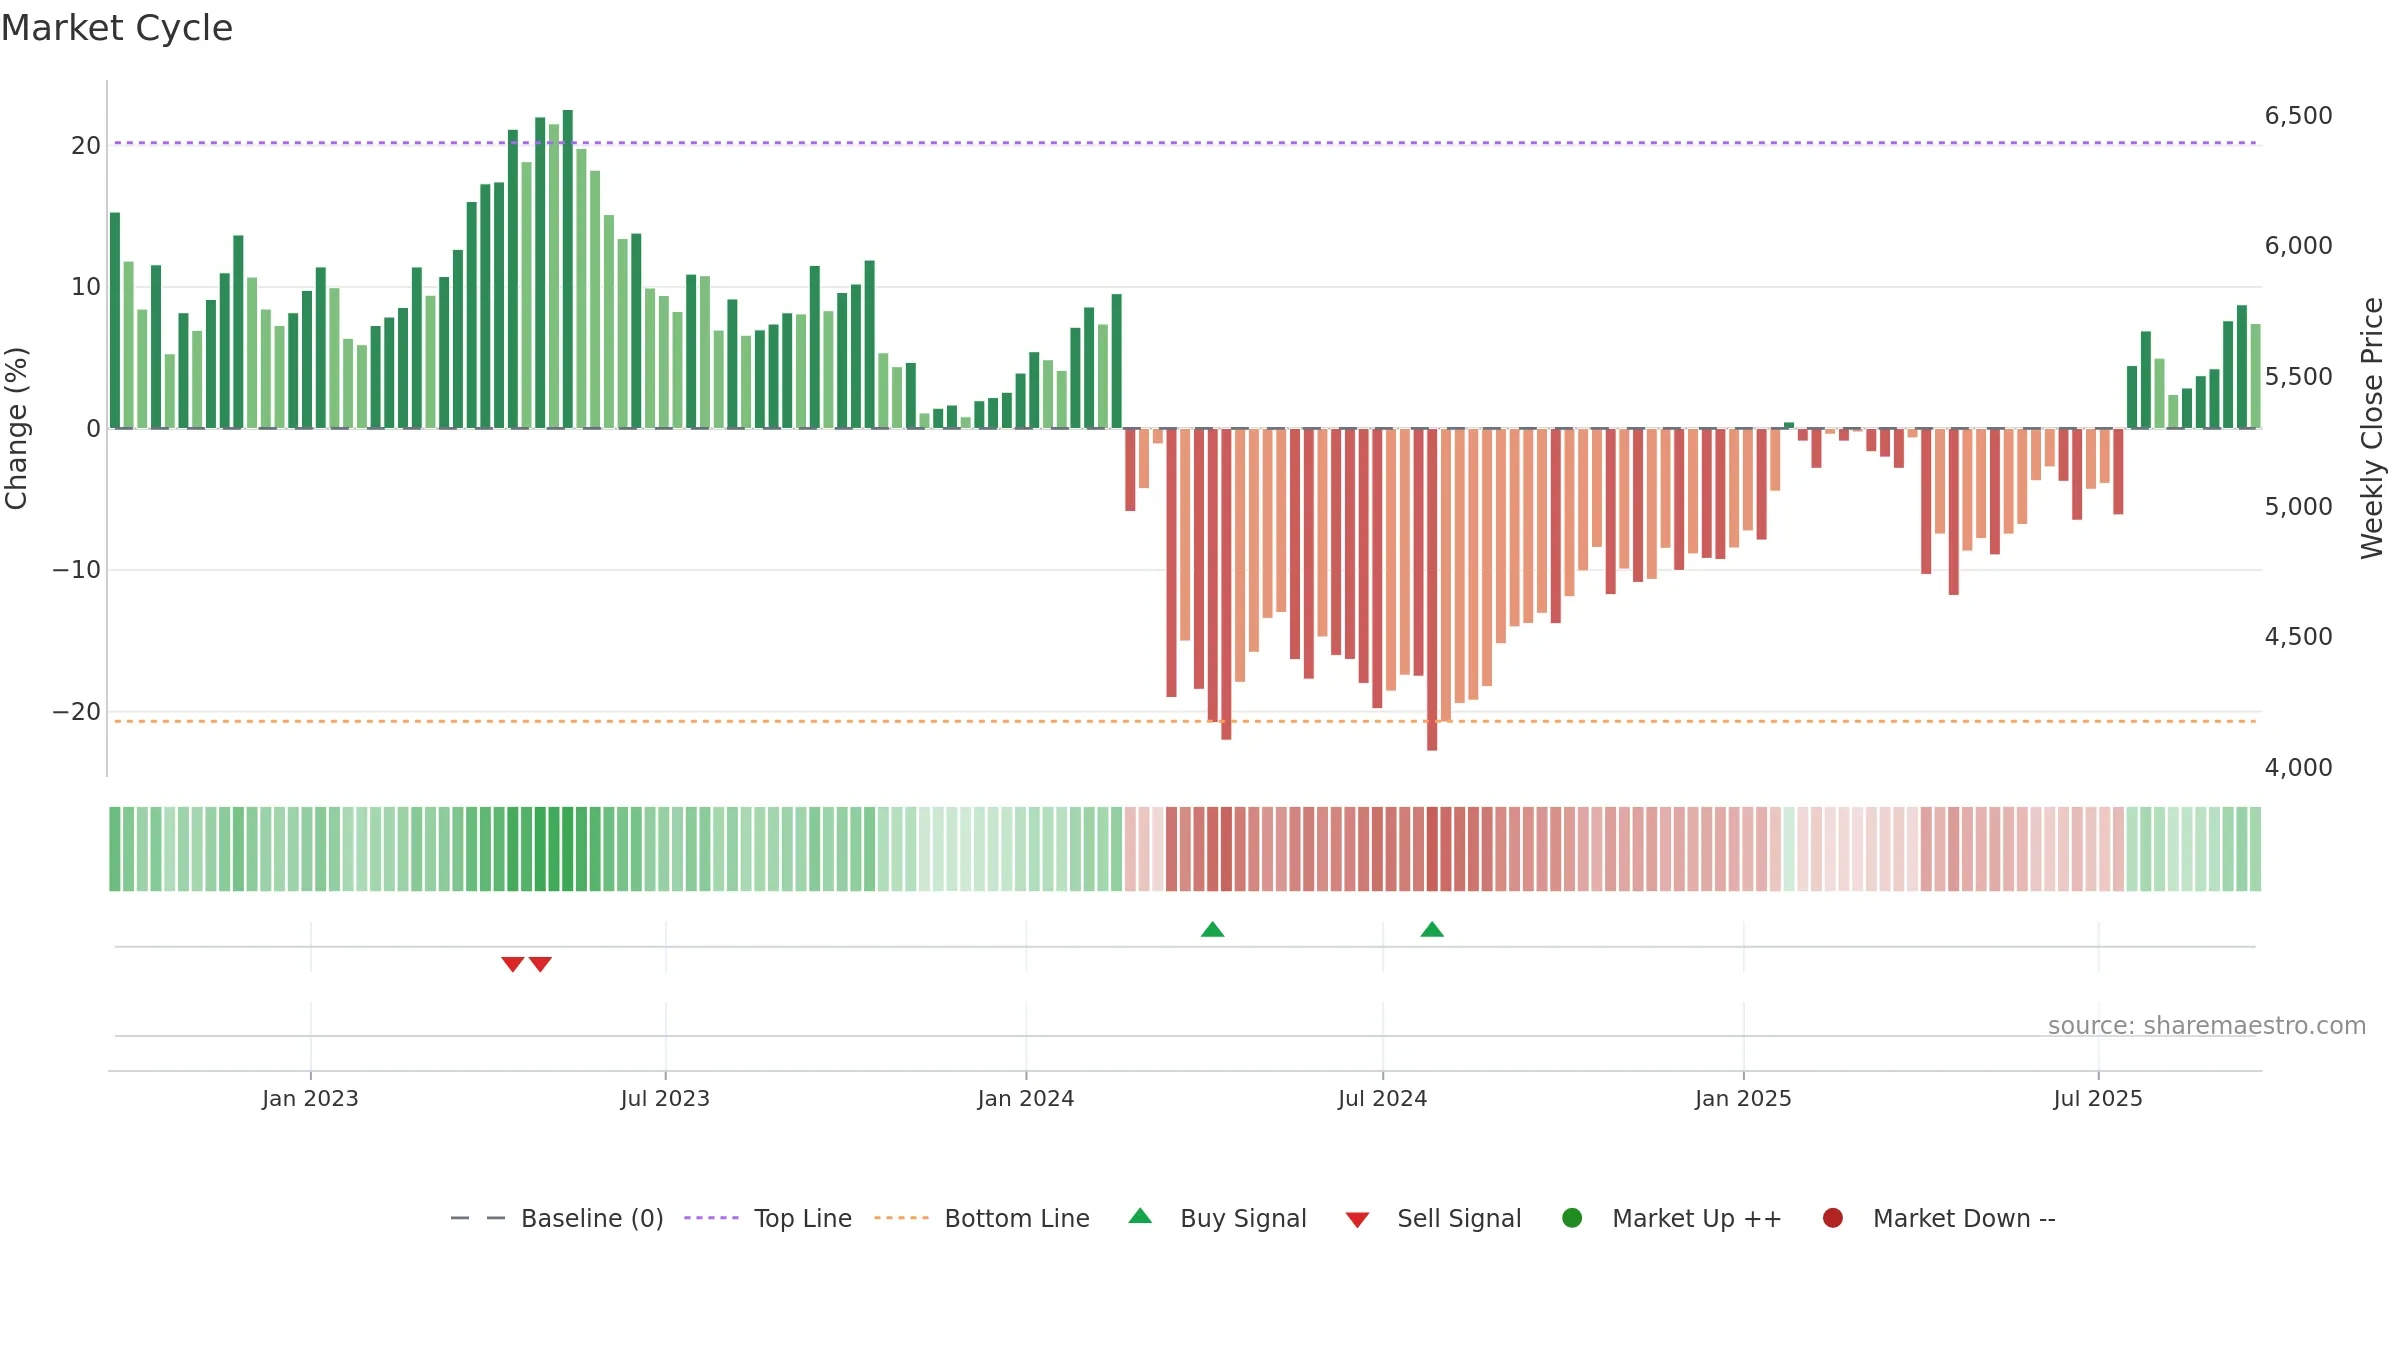Toggle the Market Up ++ legend label

[1697, 1218]
